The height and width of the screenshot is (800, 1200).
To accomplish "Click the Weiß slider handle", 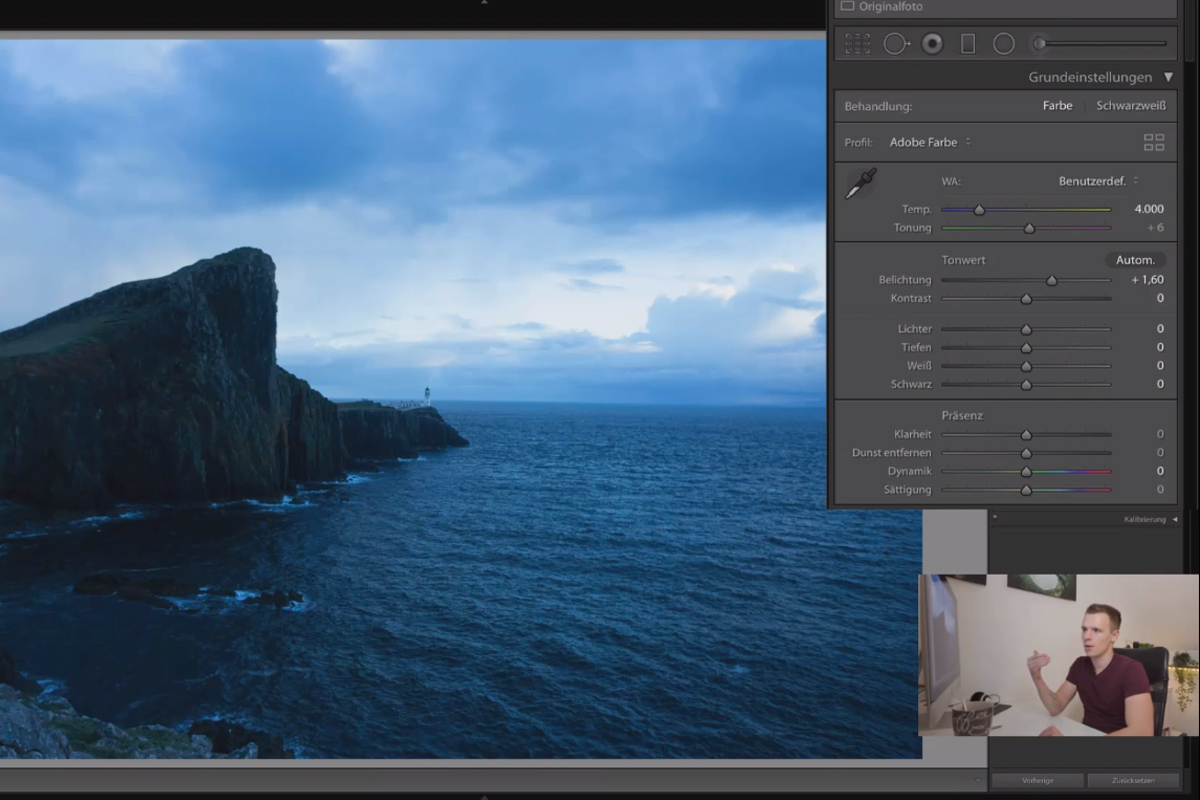I will click(1026, 366).
